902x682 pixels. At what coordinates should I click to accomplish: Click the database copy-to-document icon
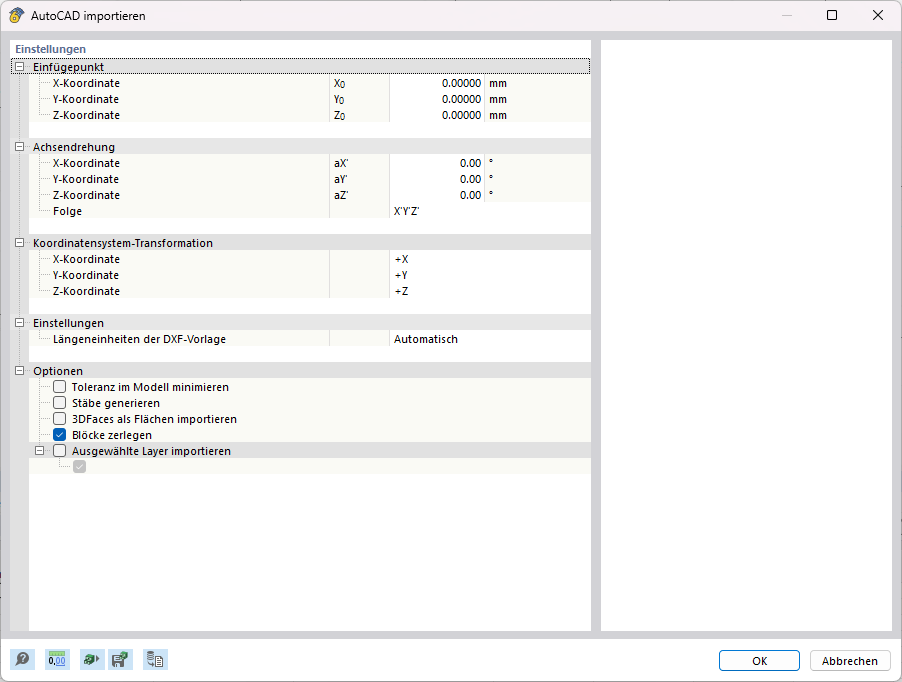click(155, 660)
